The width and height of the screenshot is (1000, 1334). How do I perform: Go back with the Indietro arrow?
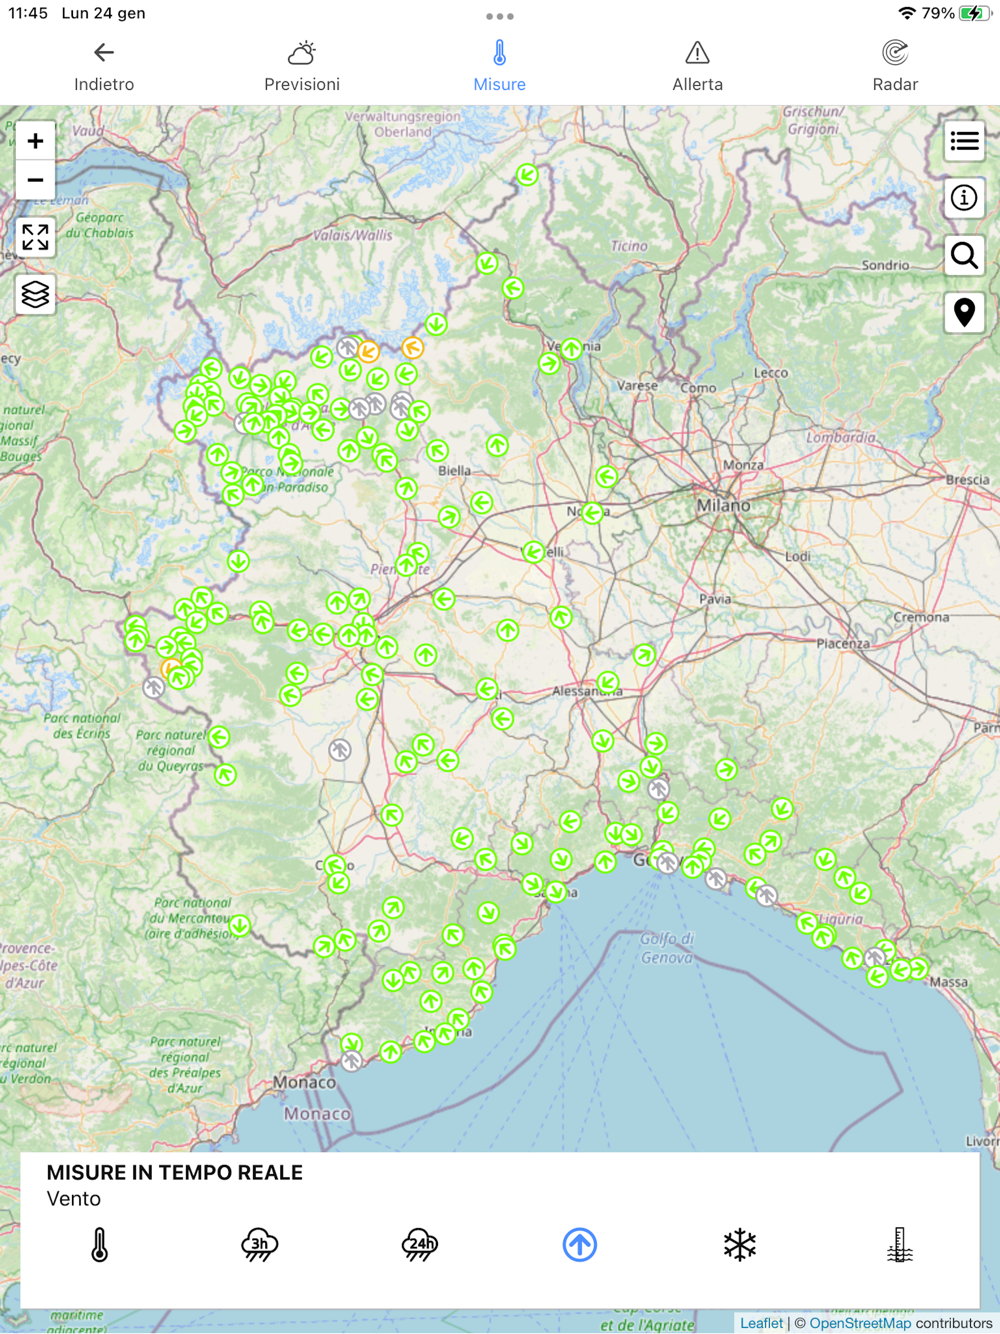[104, 66]
